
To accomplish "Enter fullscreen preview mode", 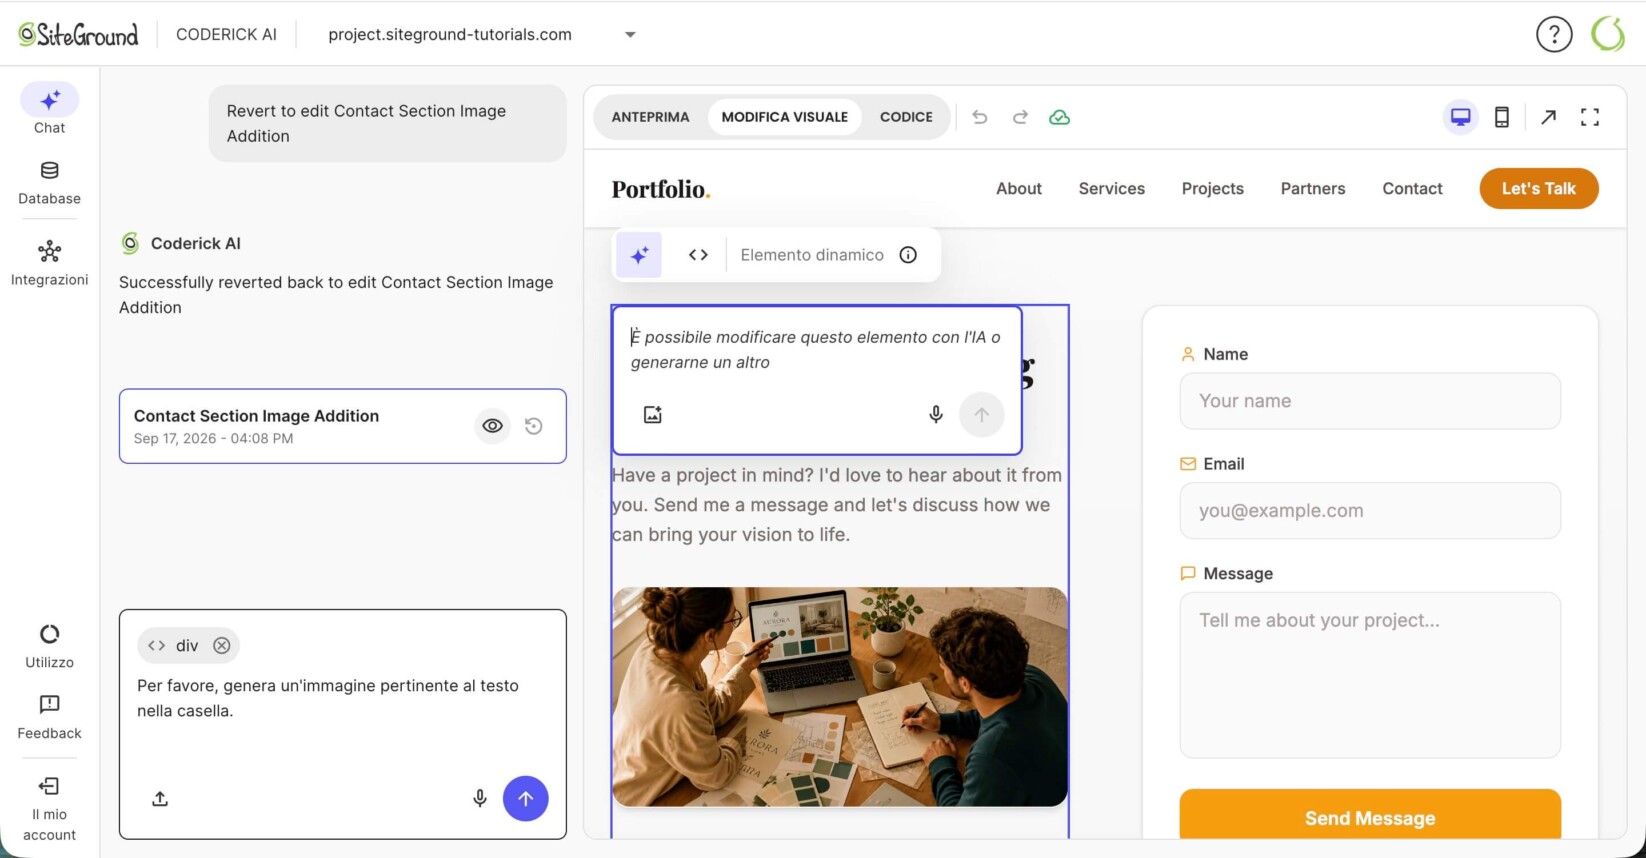I will [1590, 117].
